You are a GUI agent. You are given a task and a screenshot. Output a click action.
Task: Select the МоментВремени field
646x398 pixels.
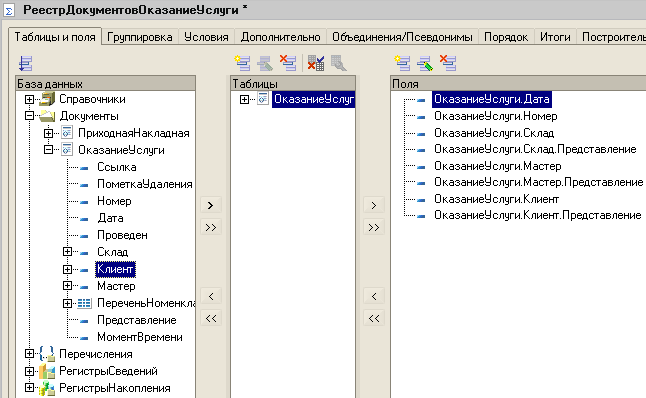(x=140, y=337)
